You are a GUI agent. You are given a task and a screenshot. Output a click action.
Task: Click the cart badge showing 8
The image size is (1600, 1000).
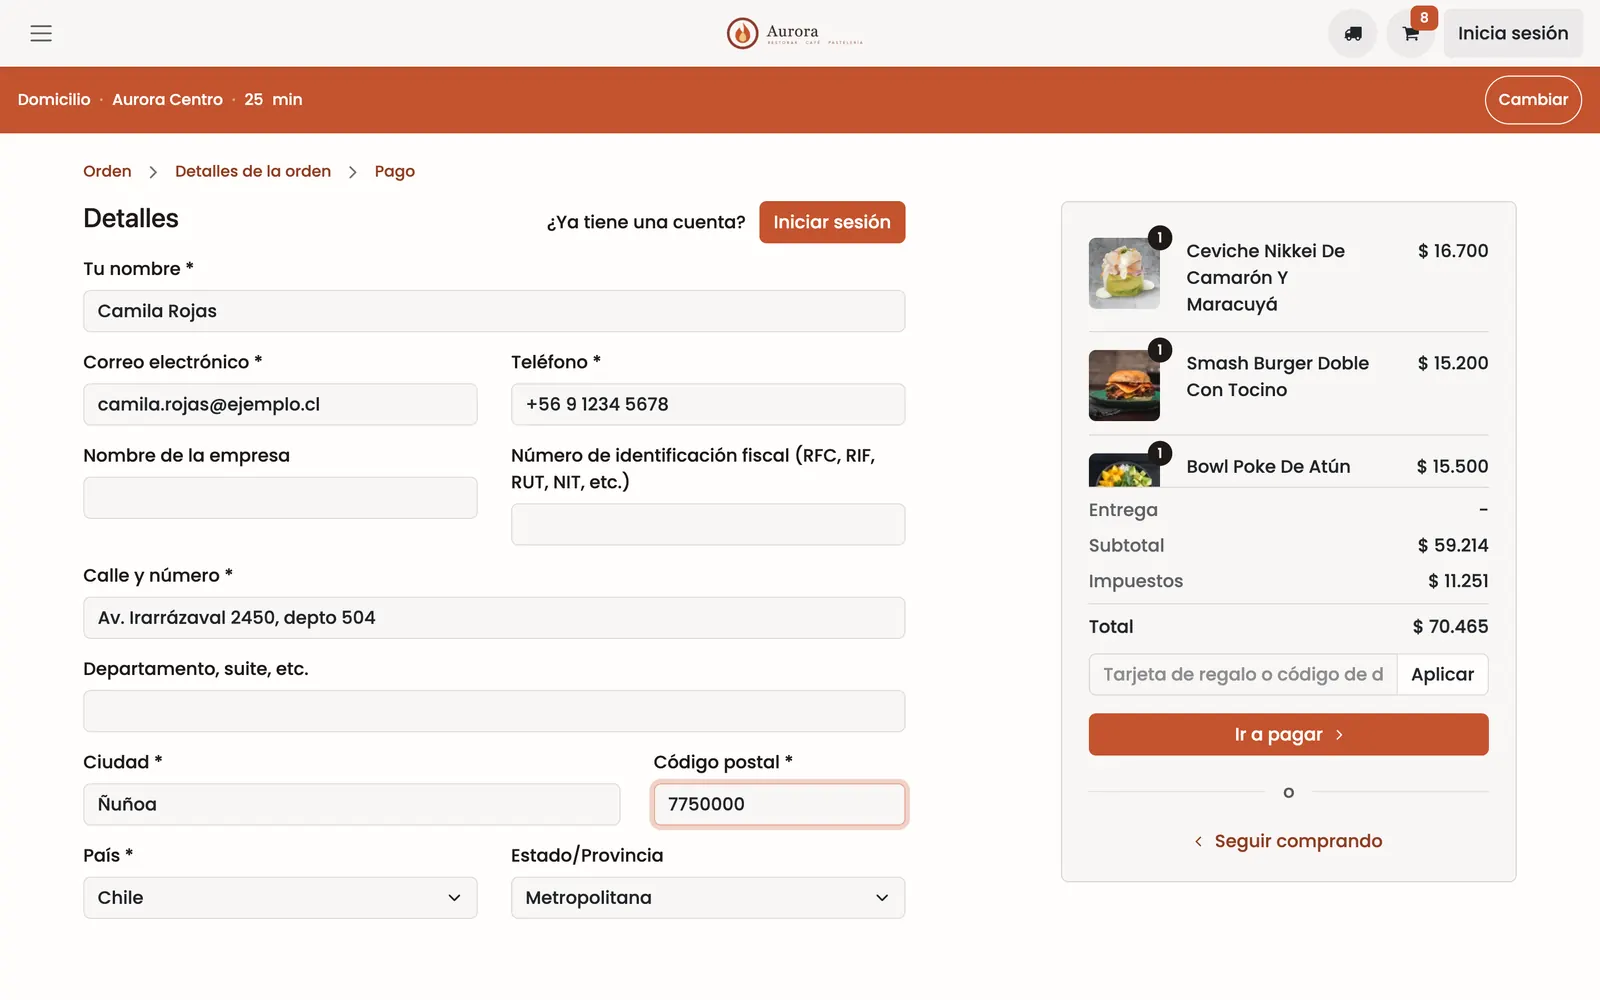click(x=1424, y=18)
